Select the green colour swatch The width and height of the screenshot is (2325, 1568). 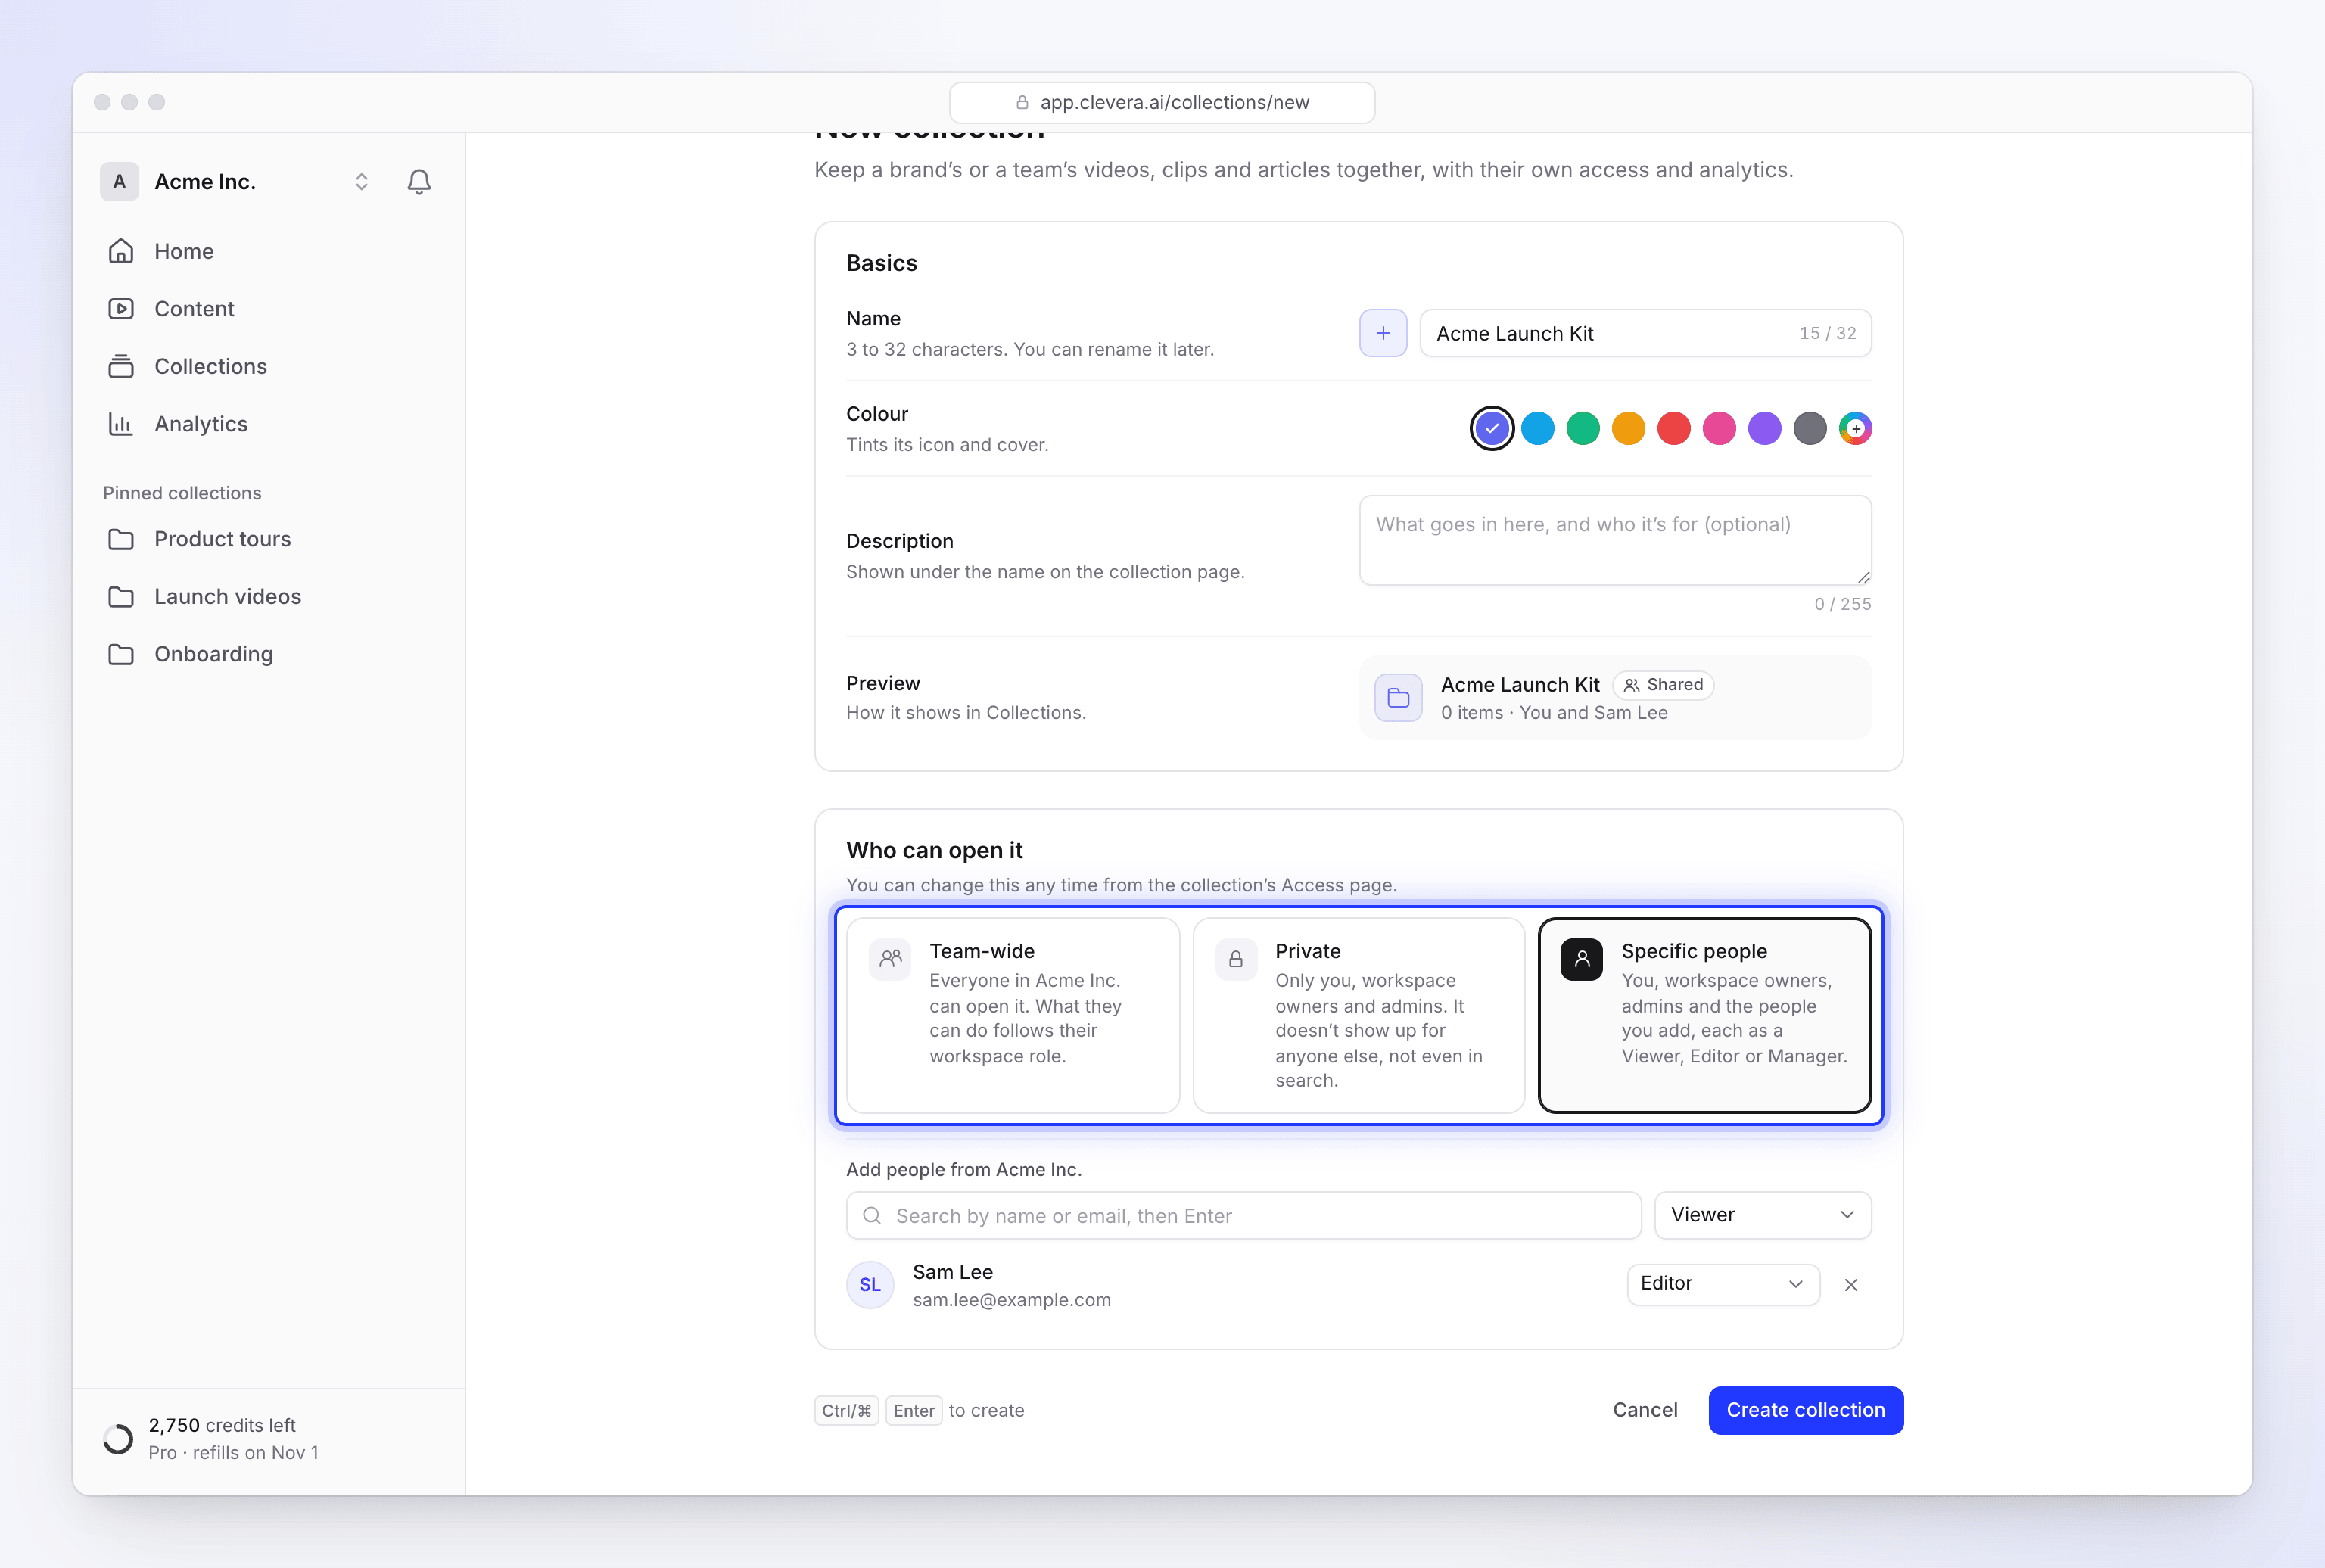1583,428
